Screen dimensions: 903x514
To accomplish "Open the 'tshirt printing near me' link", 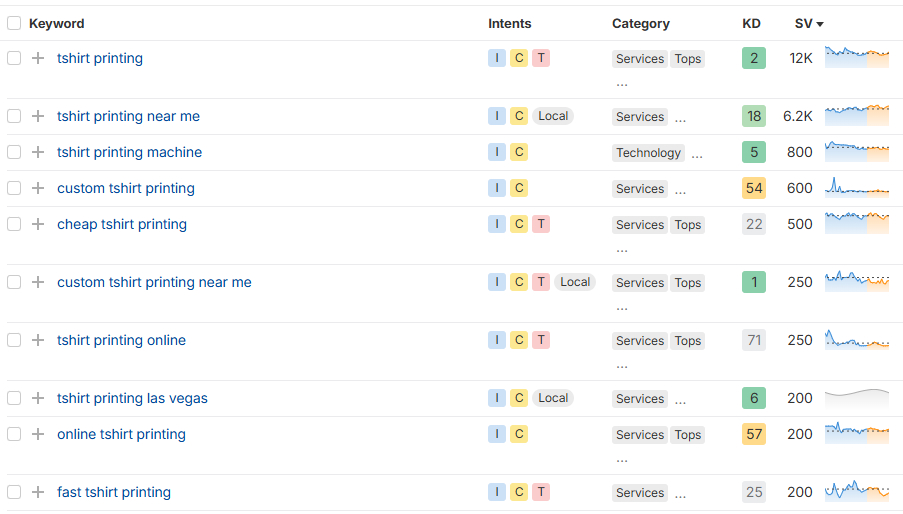I will click(x=128, y=116).
